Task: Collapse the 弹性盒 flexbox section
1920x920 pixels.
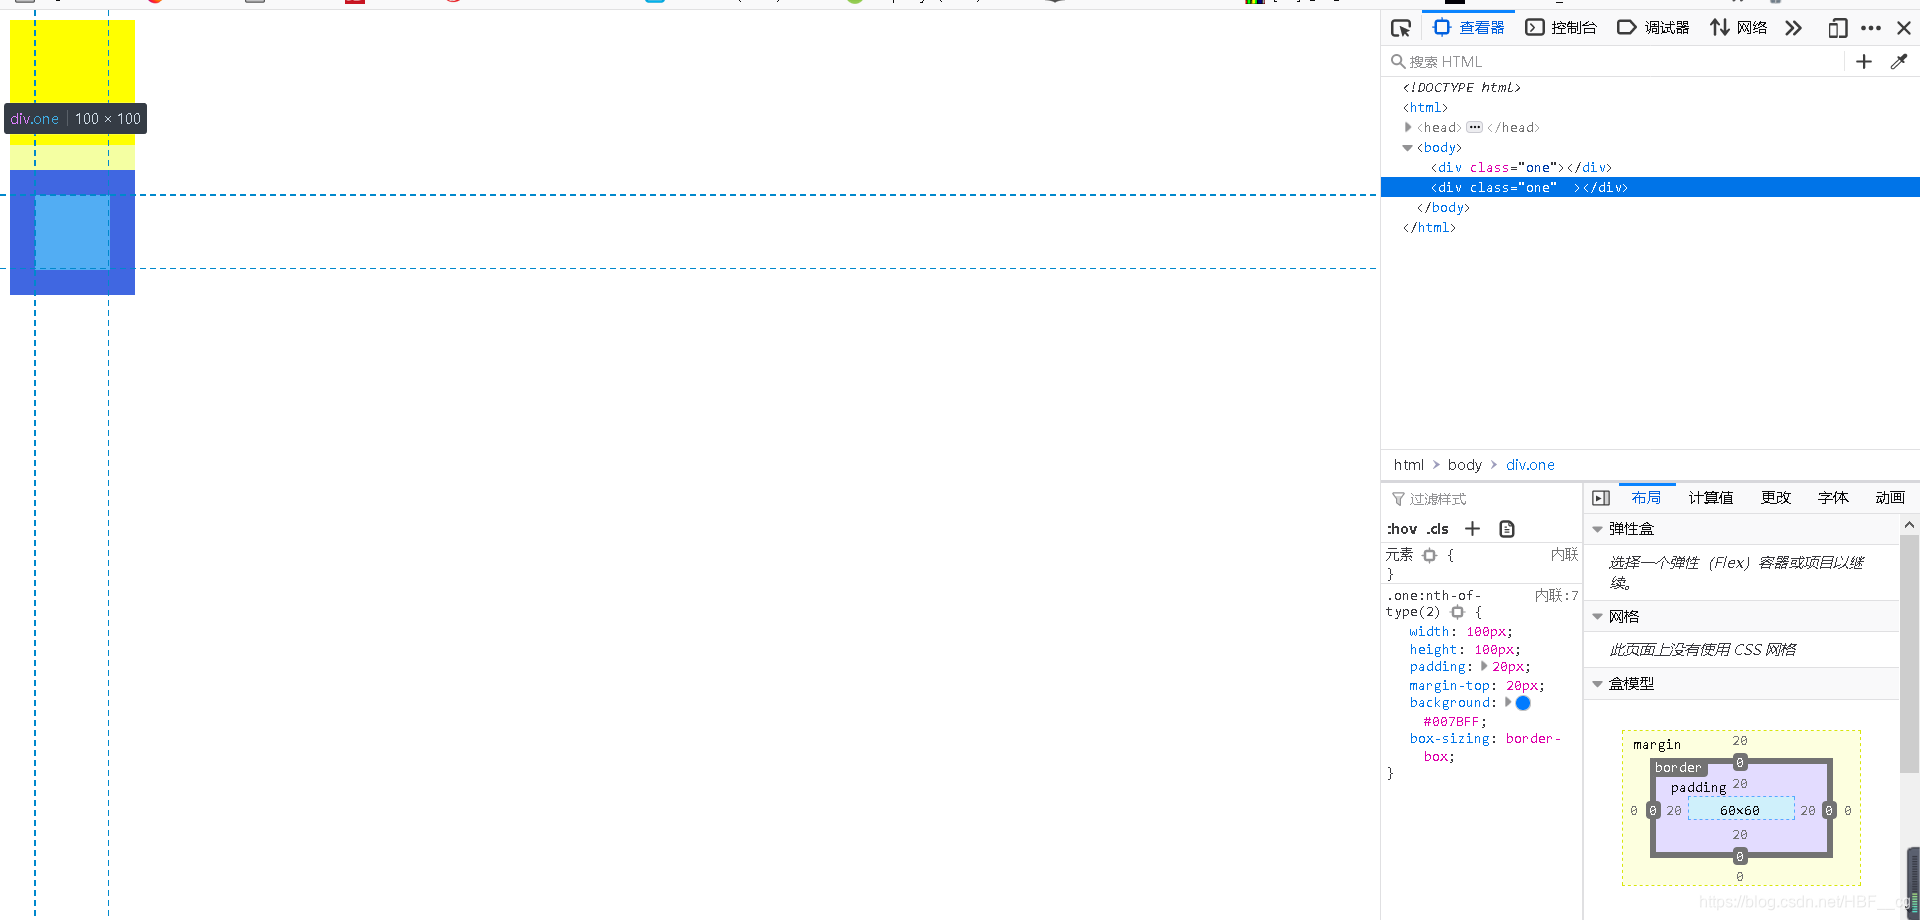Action: [1597, 529]
